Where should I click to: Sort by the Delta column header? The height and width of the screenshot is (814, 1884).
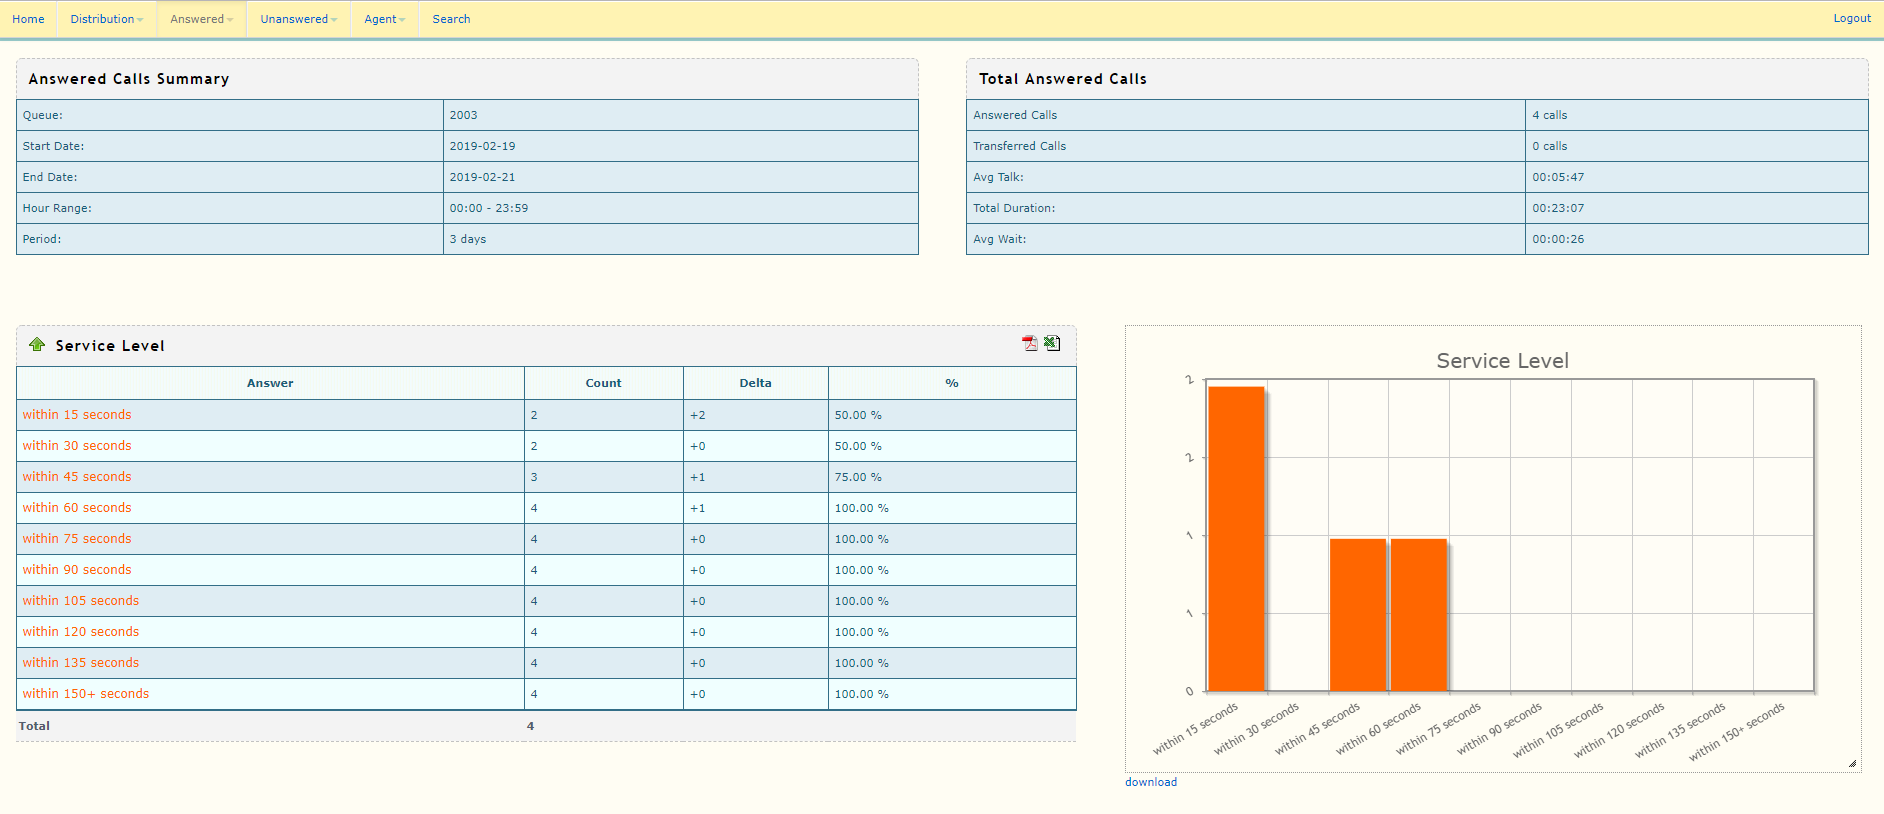(x=755, y=383)
